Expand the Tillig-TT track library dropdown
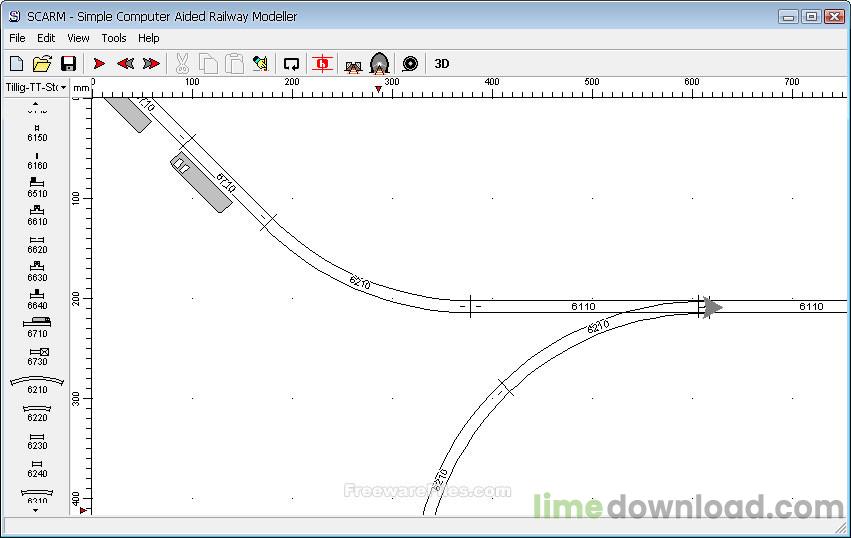851x538 pixels. [x=36, y=88]
